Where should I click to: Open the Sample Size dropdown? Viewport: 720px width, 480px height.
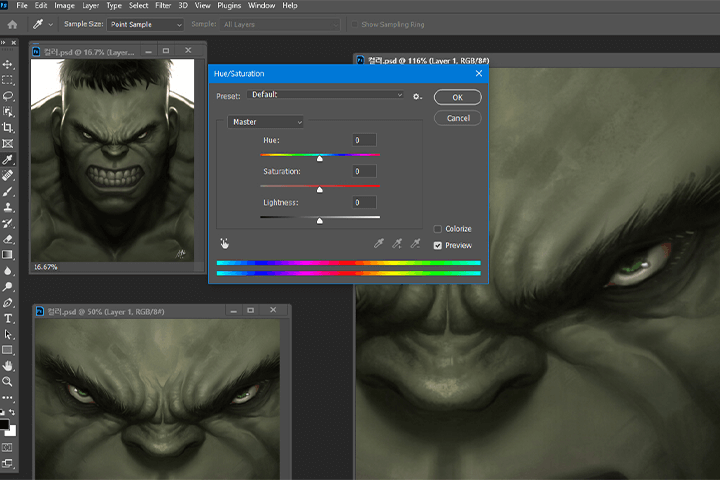click(146, 24)
